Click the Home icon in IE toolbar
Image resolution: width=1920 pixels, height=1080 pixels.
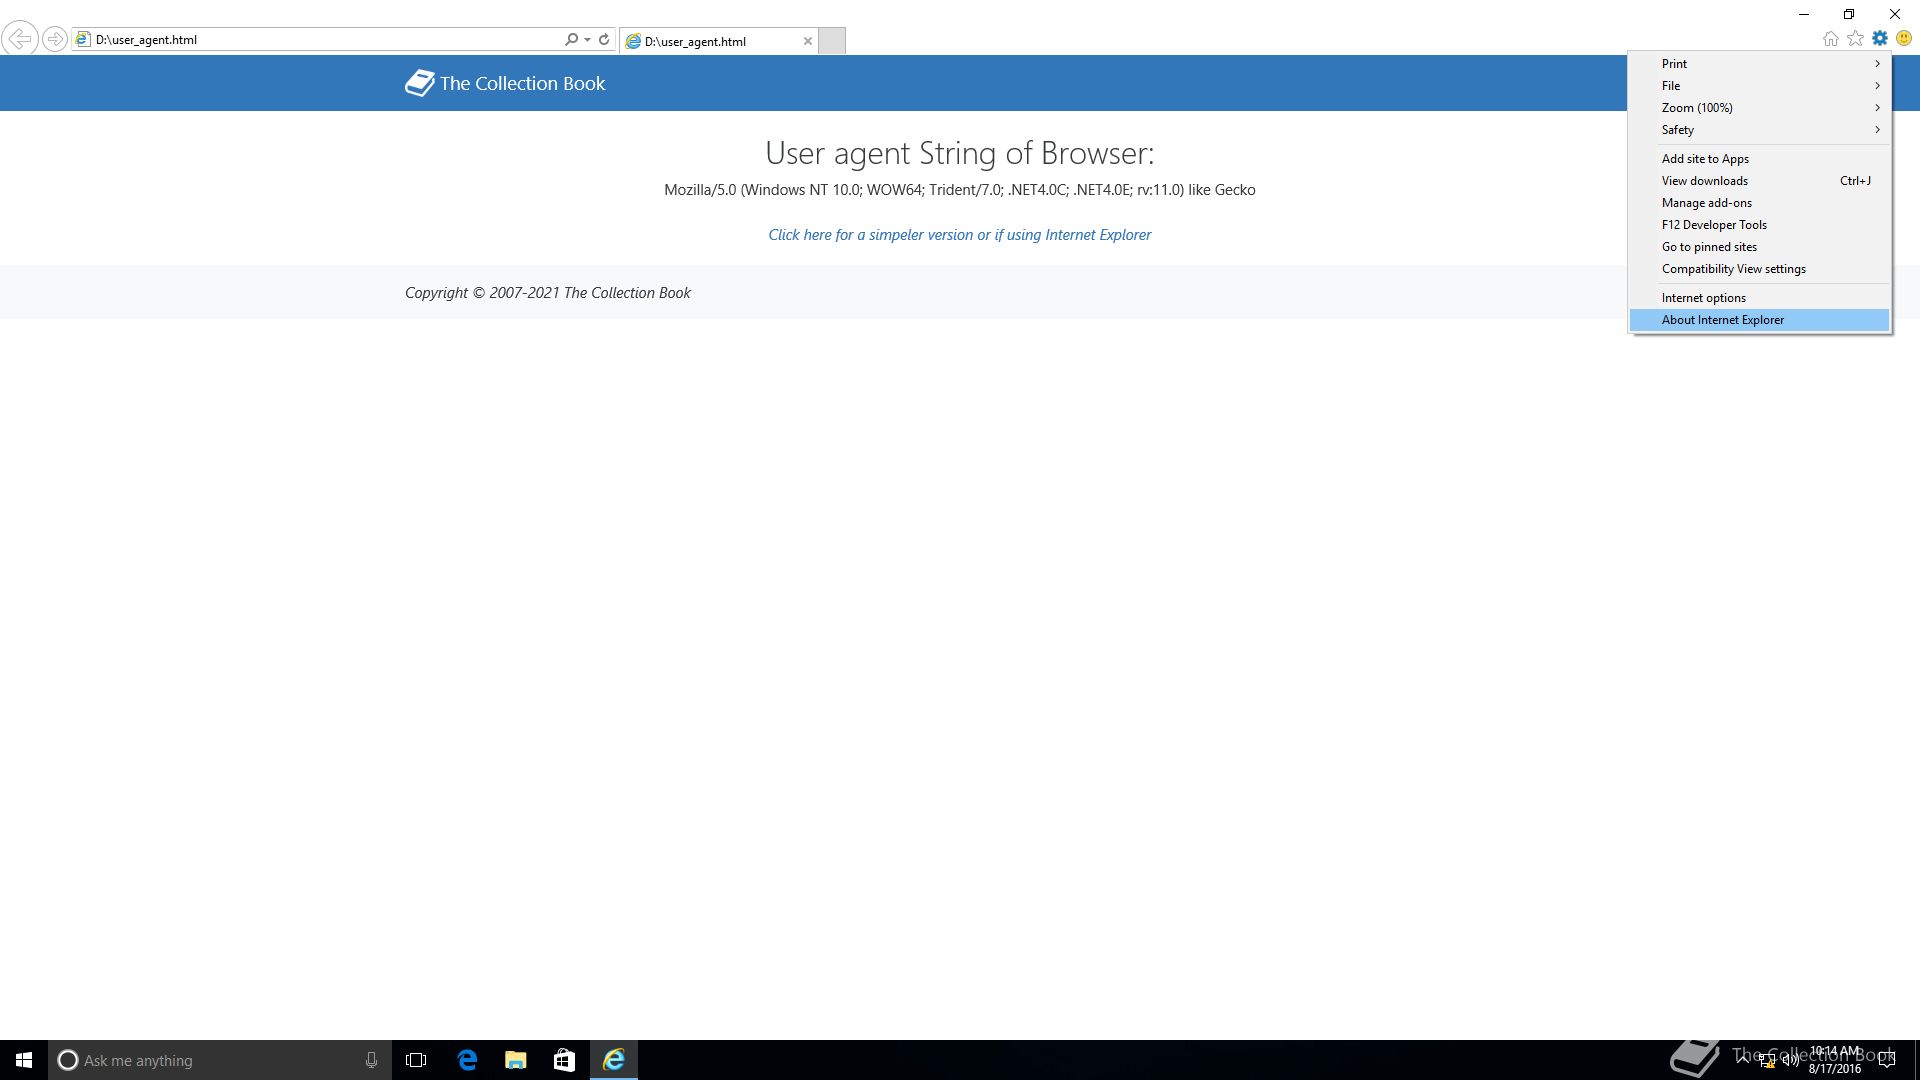point(1831,38)
